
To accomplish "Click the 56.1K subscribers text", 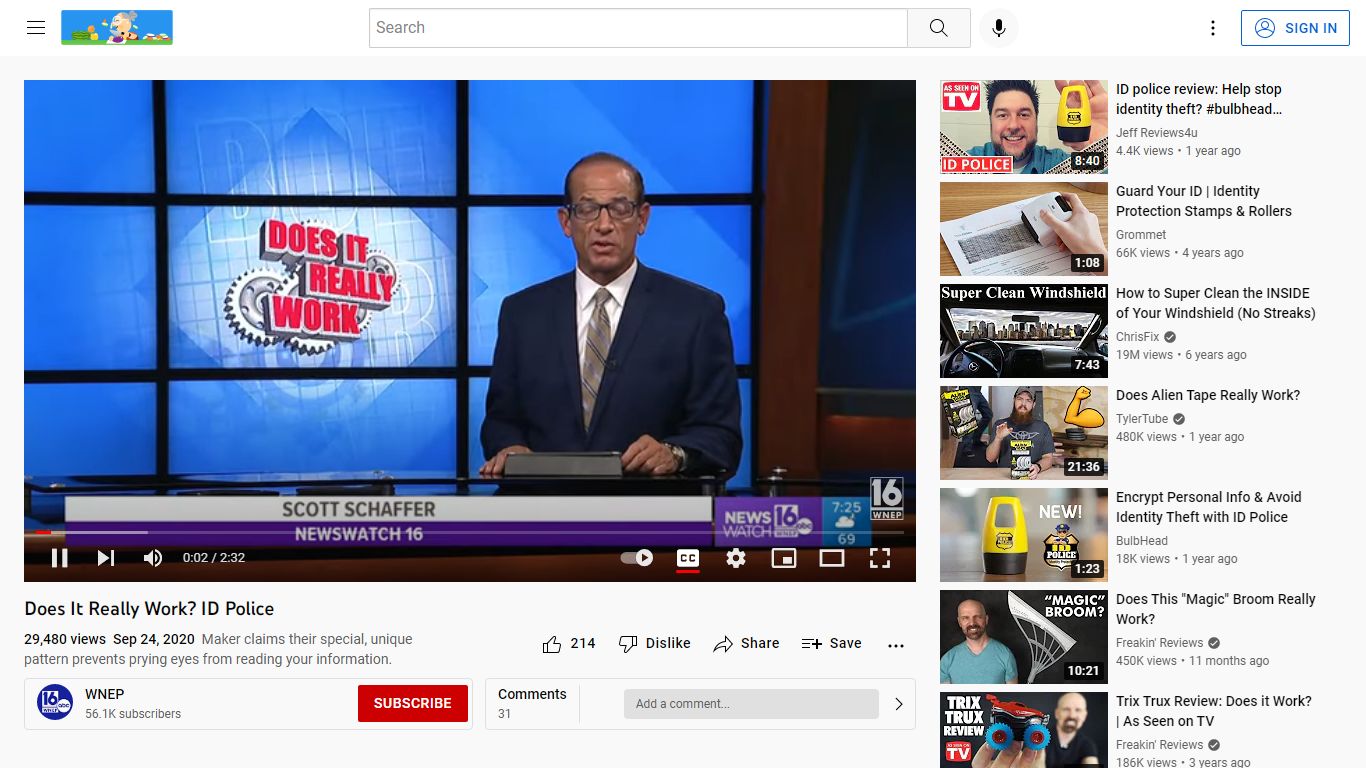I will tap(133, 714).
